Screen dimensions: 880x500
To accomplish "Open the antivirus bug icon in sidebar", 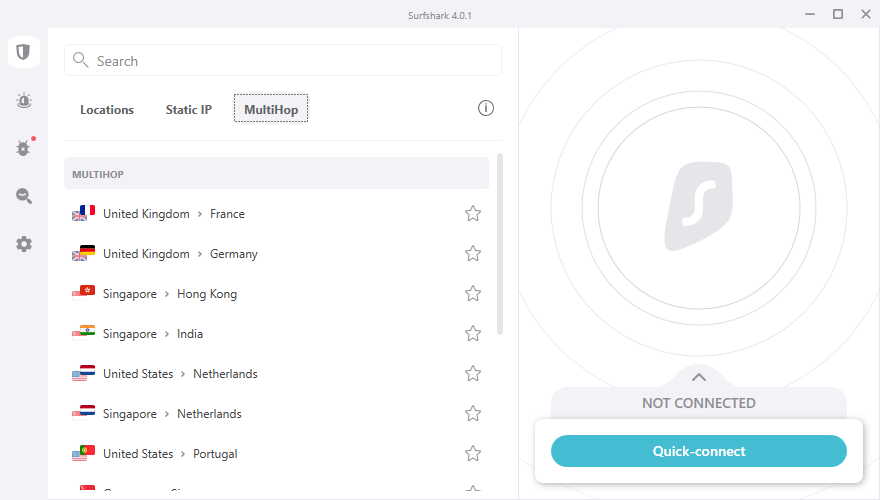I will pyautogui.click(x=24, y=148).
